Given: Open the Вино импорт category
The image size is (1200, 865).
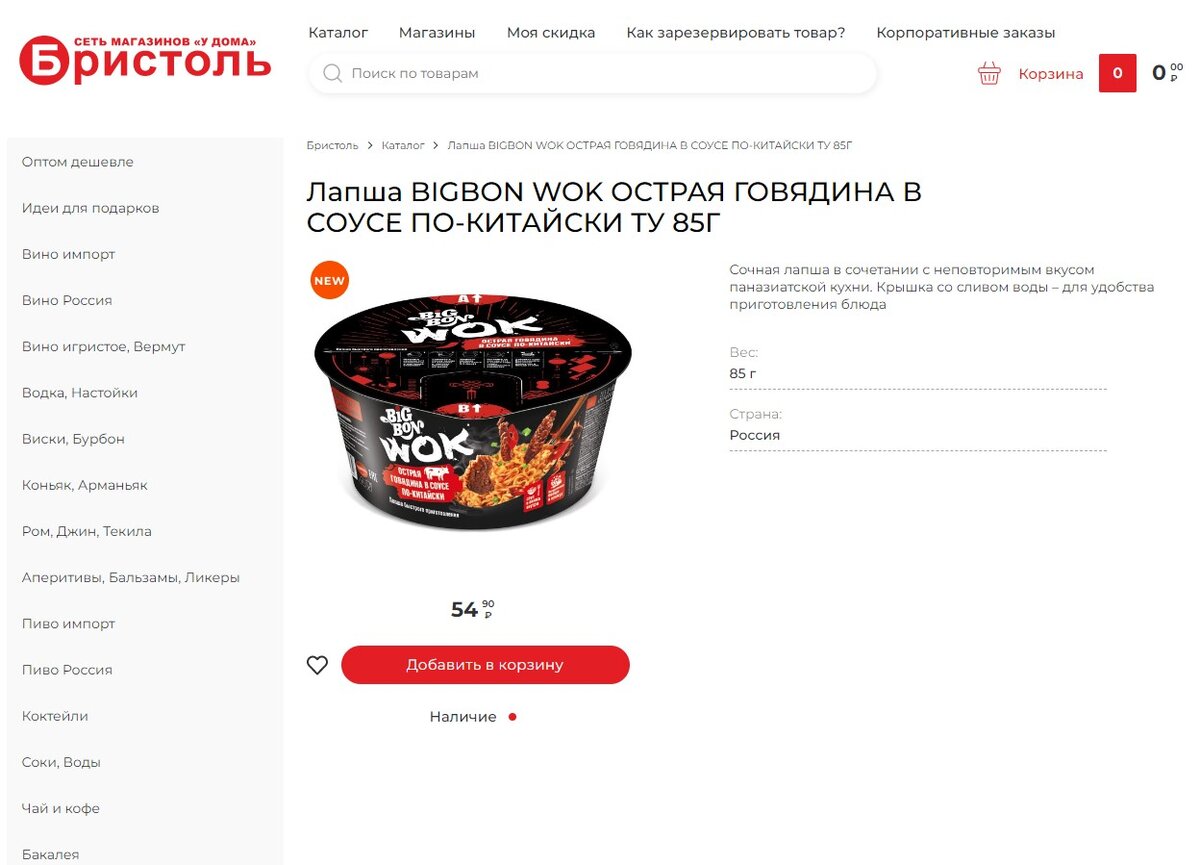Looking at the screenshot, I should click(68, 254).
